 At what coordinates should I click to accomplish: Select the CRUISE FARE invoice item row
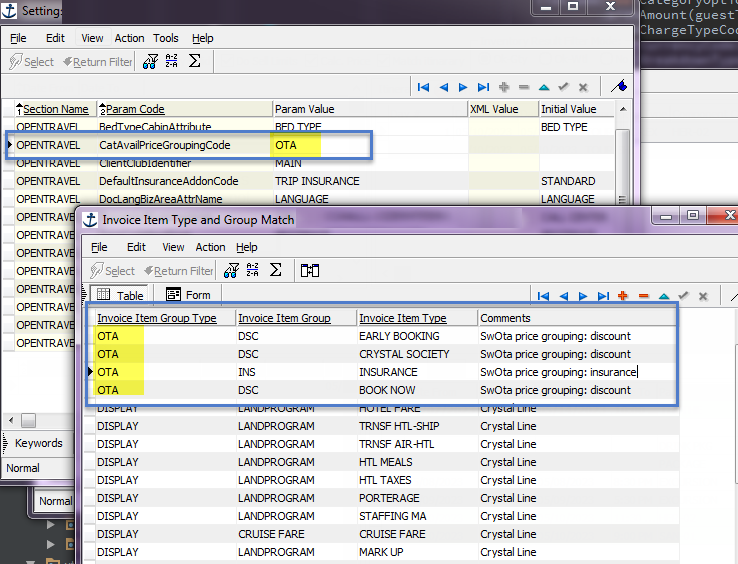point(391,534)
